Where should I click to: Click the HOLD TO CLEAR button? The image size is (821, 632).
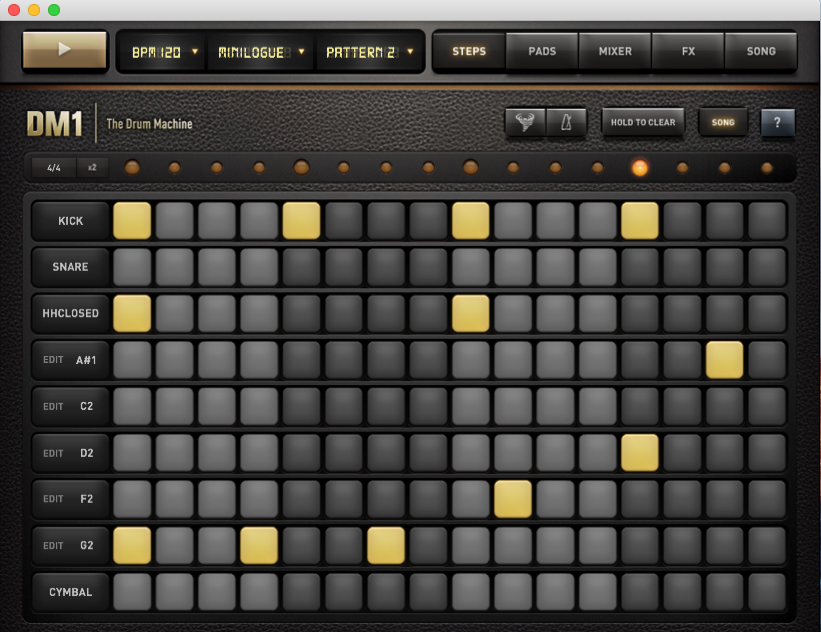coord(643,122)
